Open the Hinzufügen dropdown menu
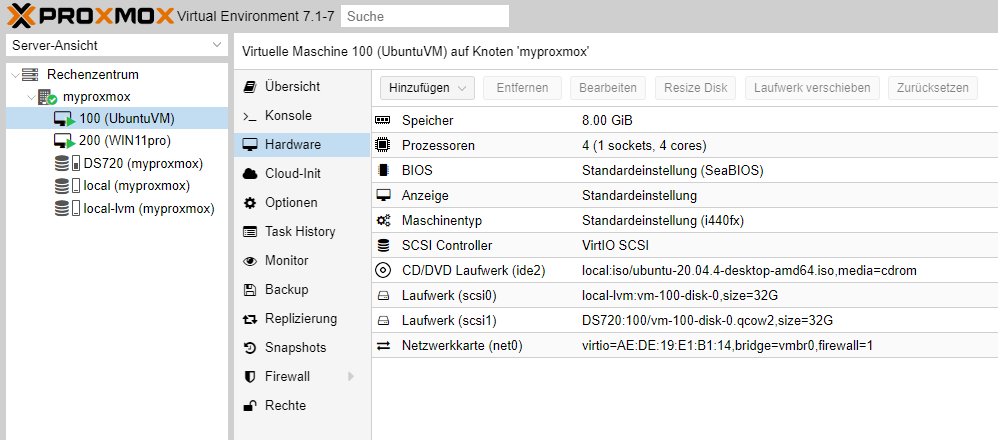998x440 pixels. (x=426, y=88)
